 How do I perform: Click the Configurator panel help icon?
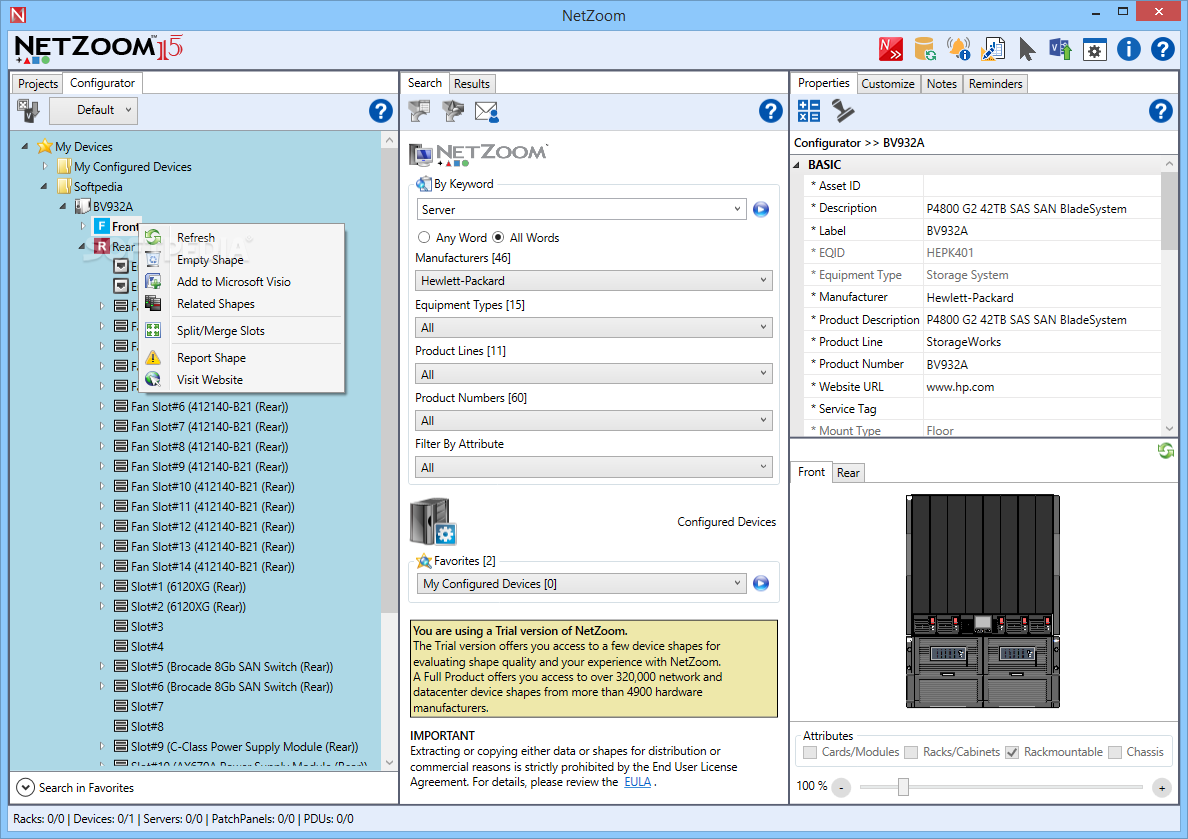[380, 111]
